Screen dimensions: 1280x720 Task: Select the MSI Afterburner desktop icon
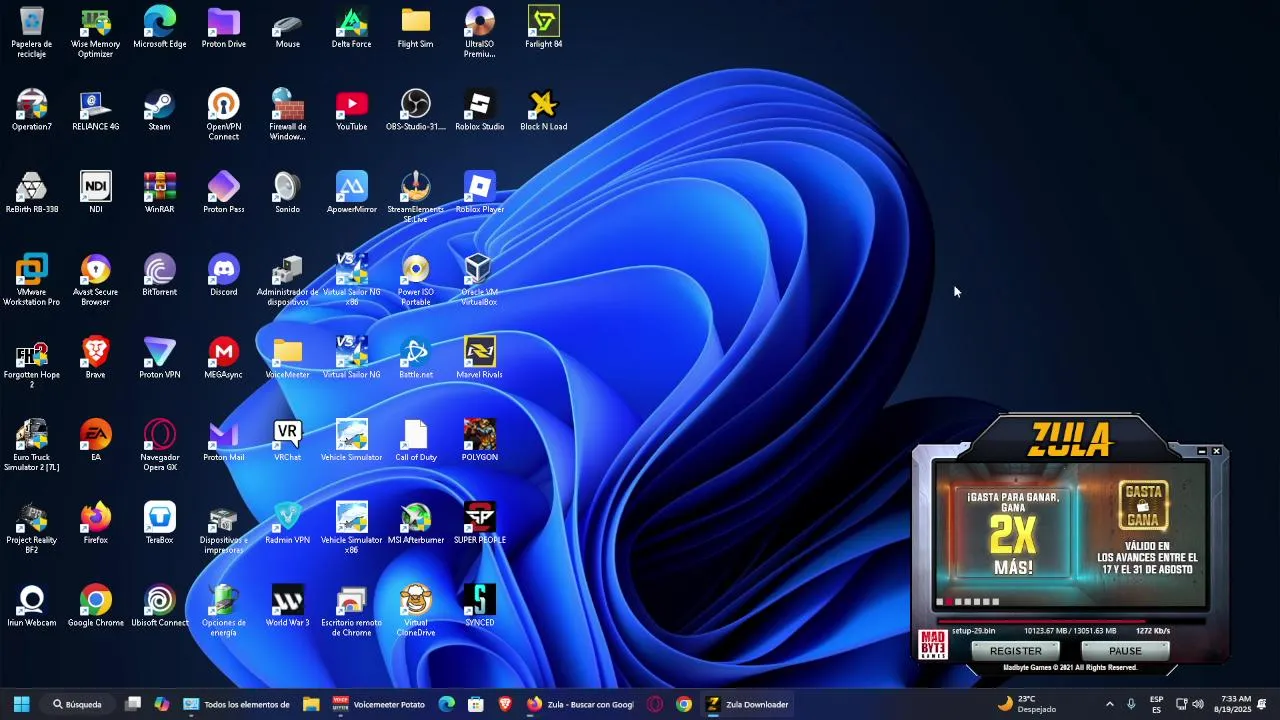tap(415, 523)
